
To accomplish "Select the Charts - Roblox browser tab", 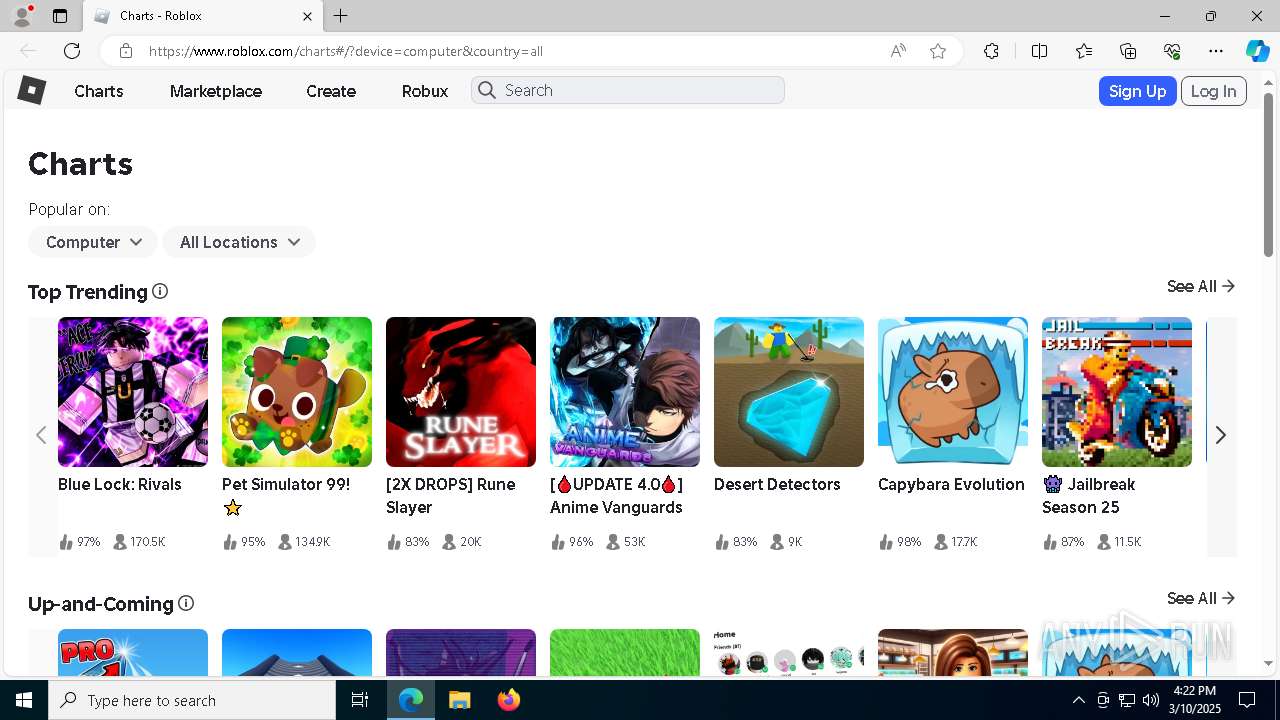I will pos(202,16).
